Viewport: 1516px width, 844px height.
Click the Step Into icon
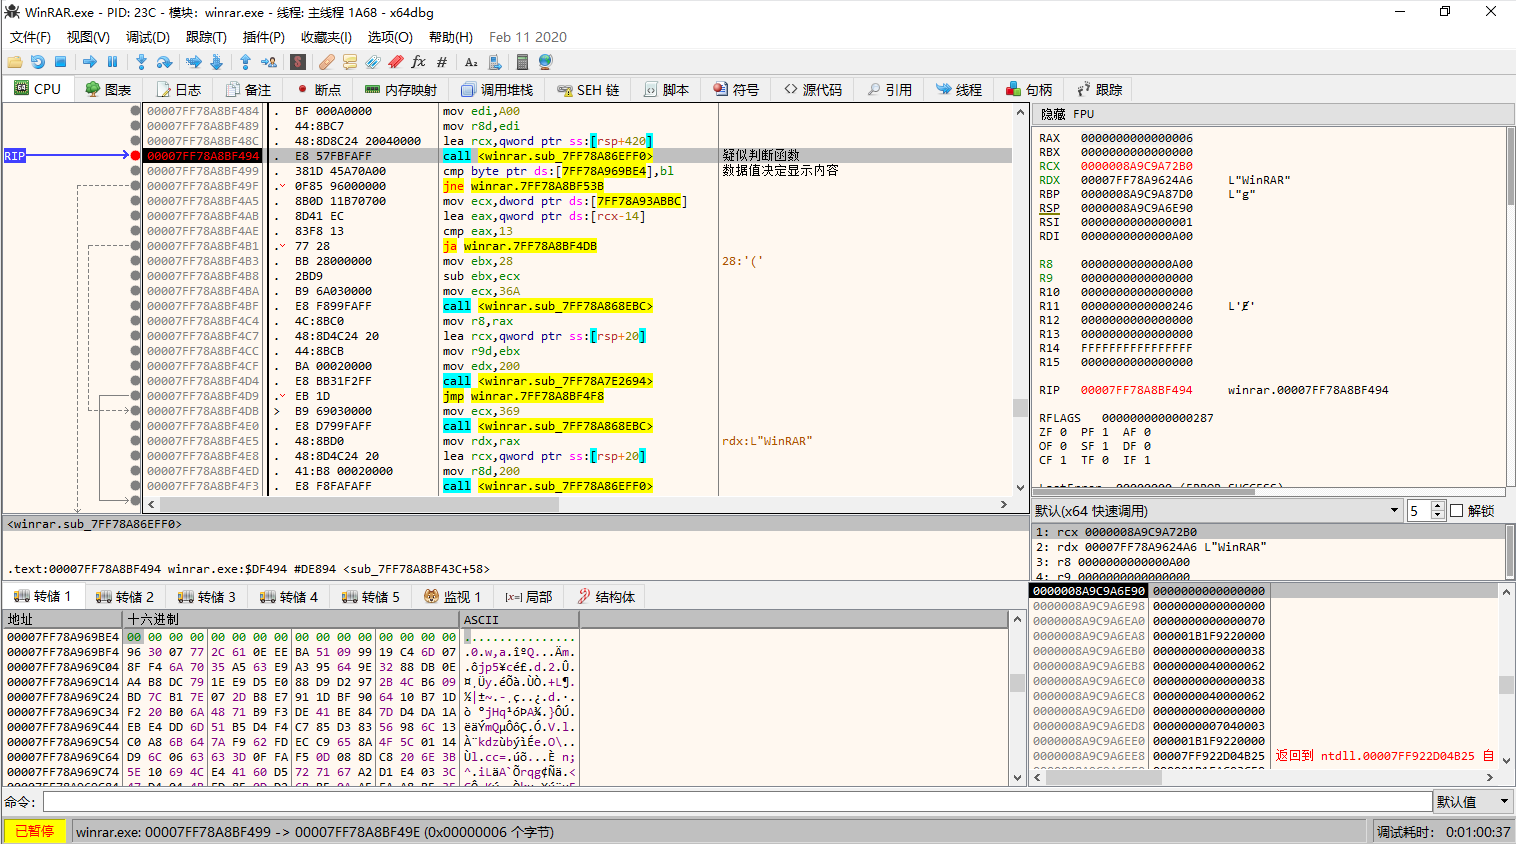pos(142,62)
